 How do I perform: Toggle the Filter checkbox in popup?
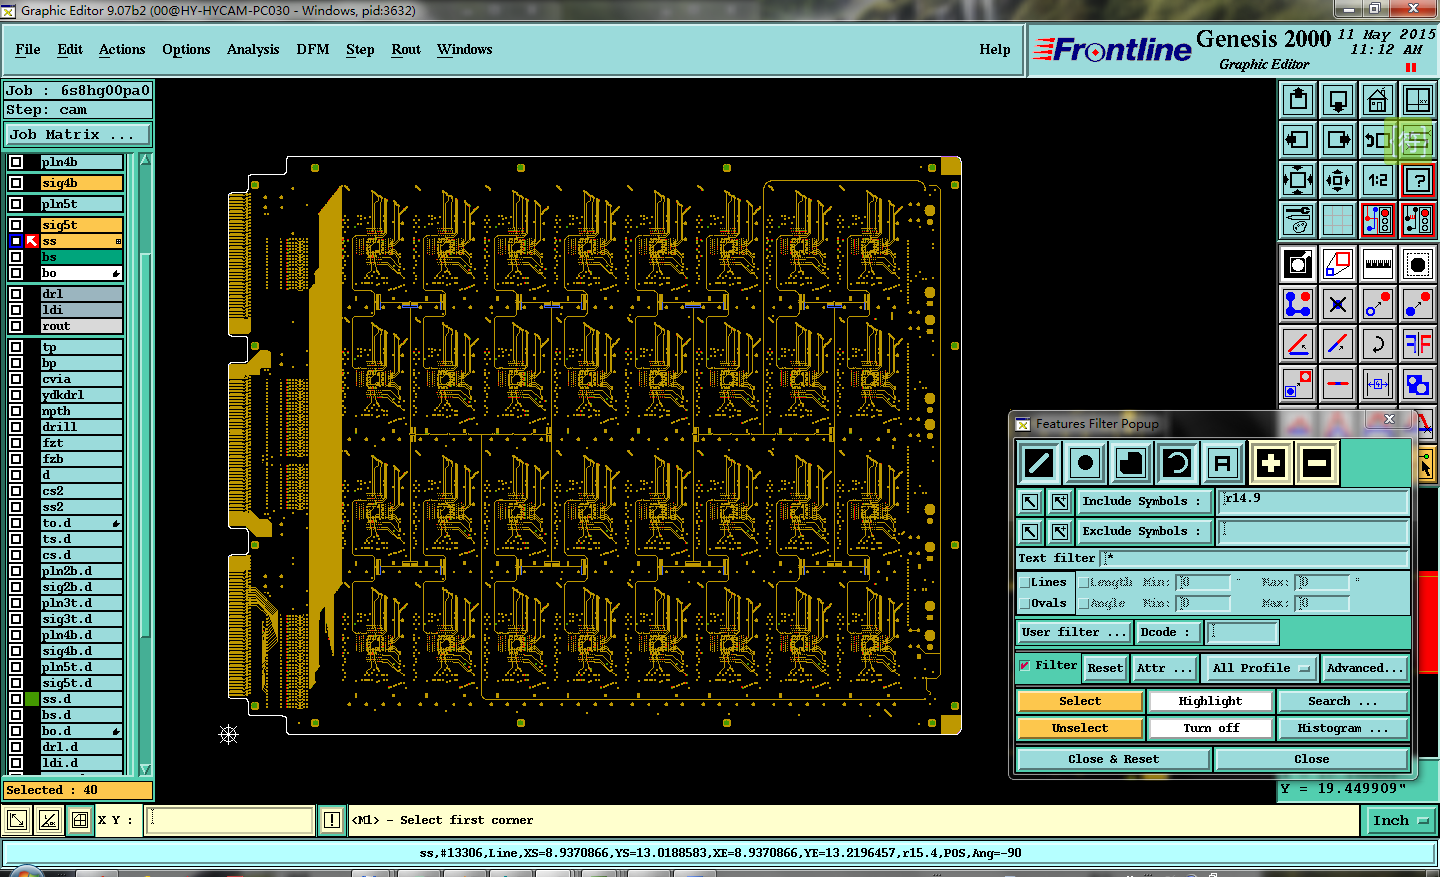1024,666
